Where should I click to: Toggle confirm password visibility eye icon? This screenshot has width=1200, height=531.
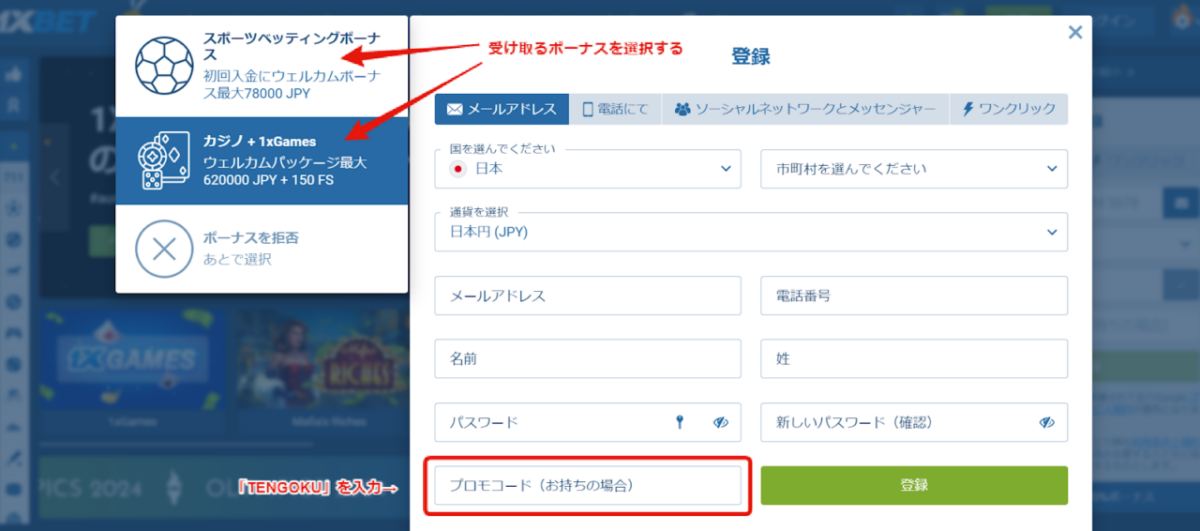tap(1047, 422)
